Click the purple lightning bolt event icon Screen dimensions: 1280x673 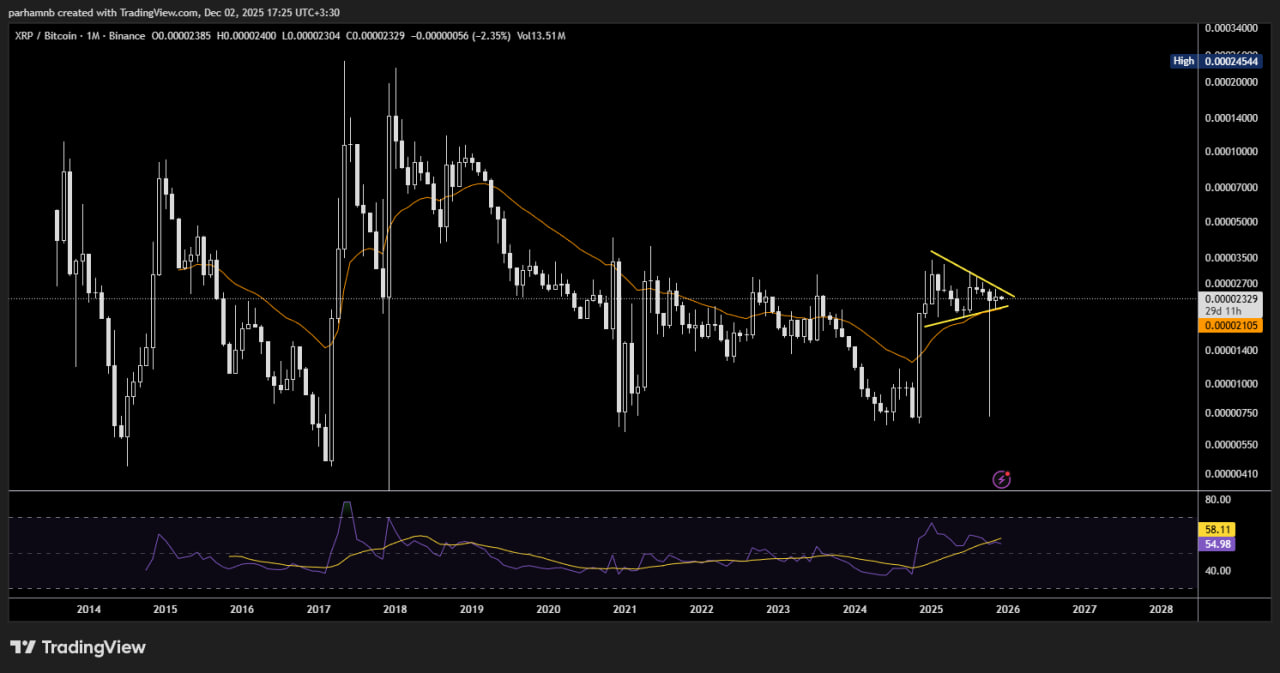click(x=1001, y=479)
